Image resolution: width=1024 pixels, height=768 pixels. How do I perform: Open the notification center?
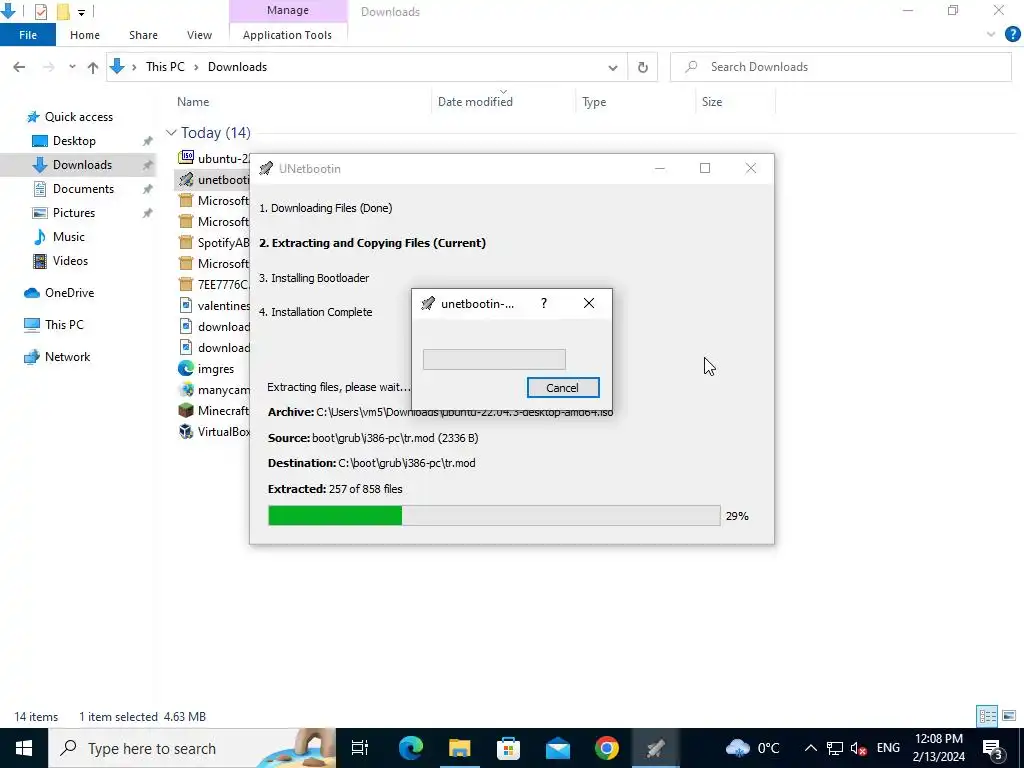pyautogui.click(x=993, y=748)
